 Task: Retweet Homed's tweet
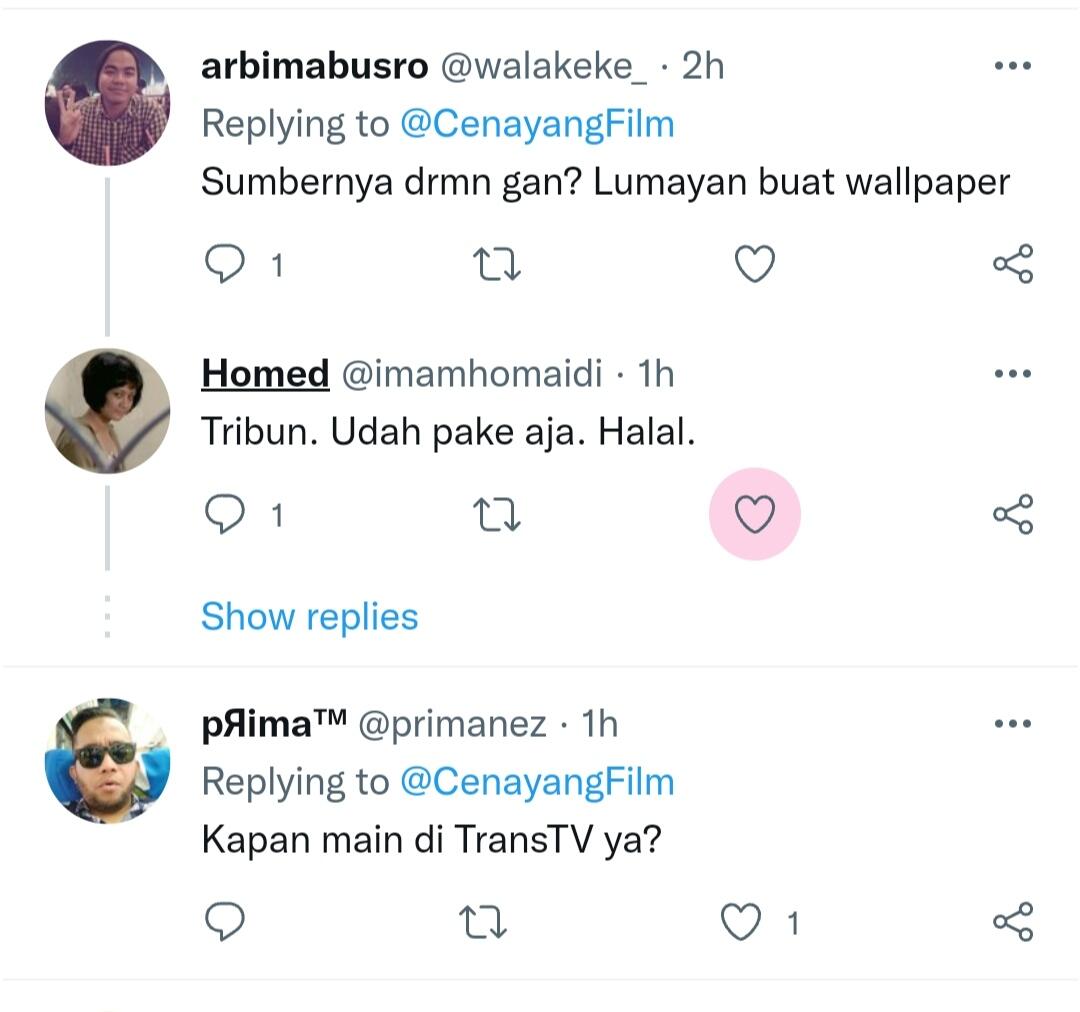click(x=497, y=515)
